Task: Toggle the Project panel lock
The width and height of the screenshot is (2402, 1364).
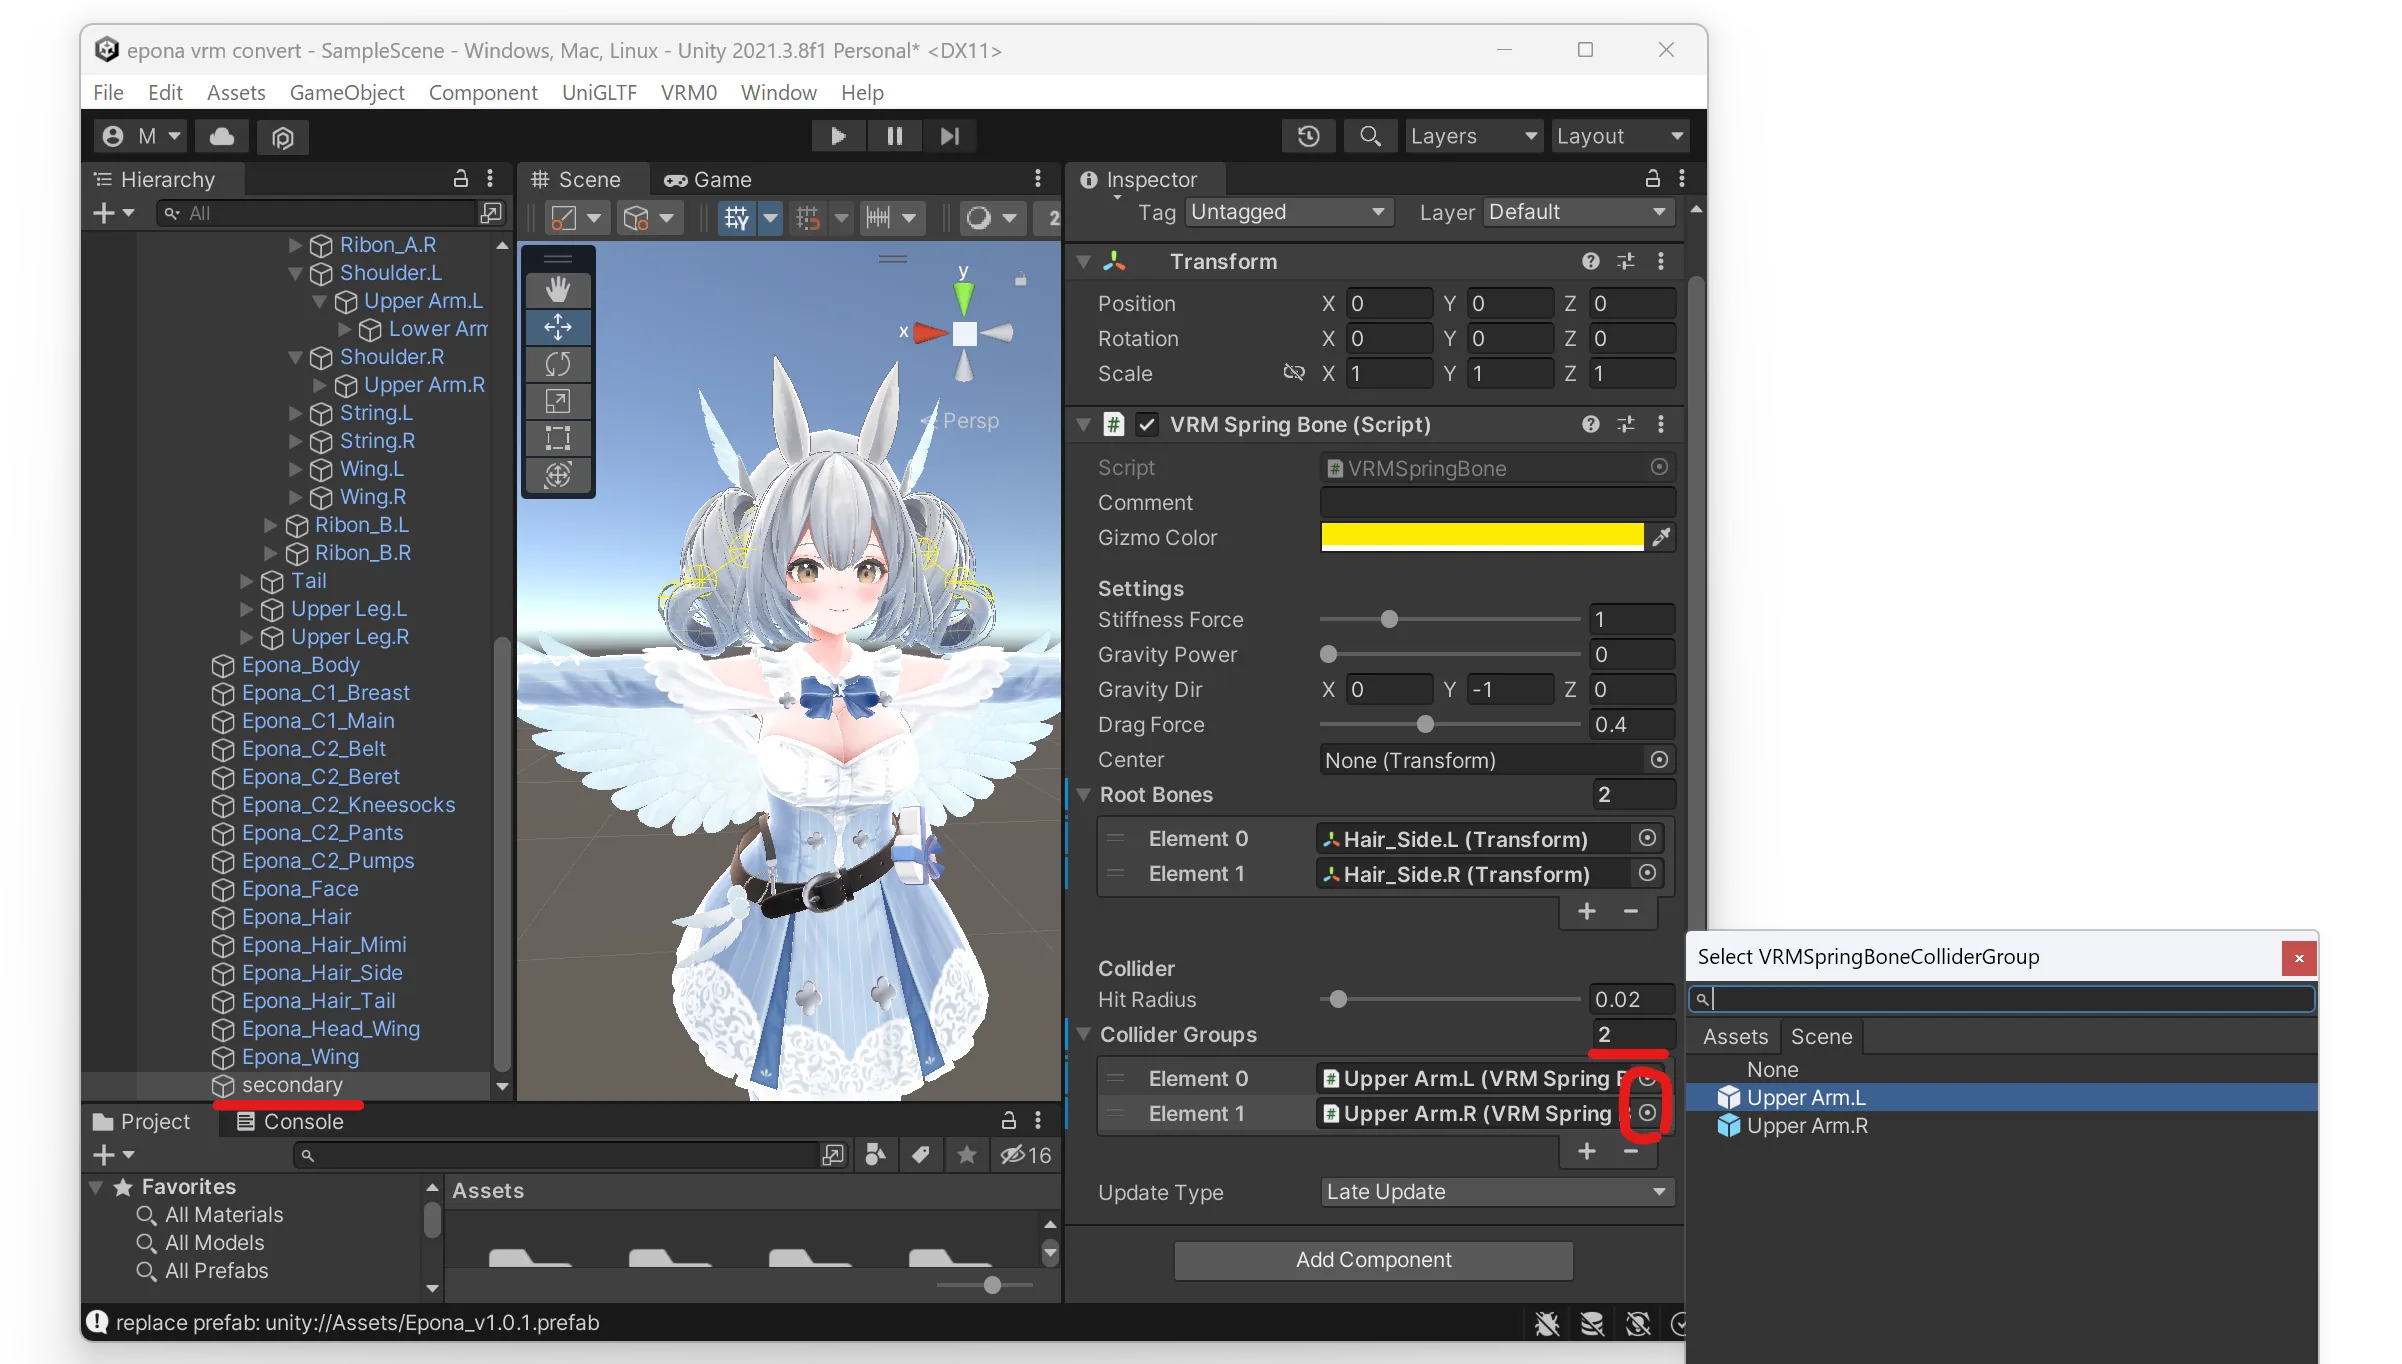Action: (1009, 1121)
